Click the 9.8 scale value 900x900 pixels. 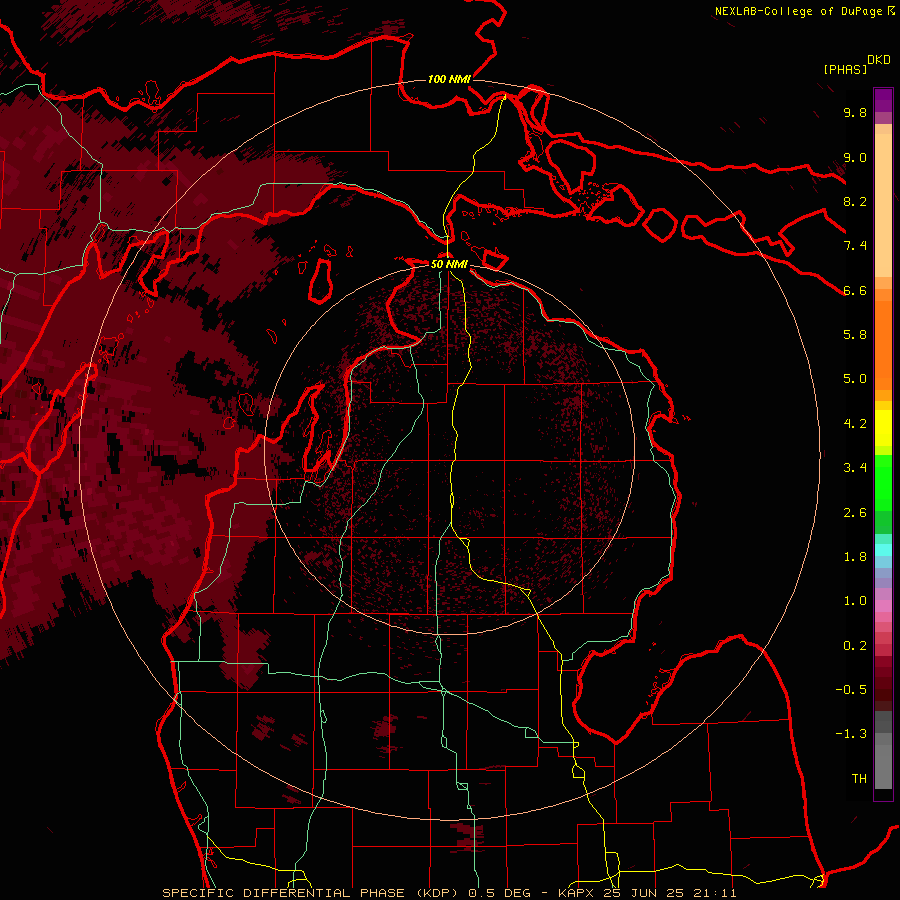tap(855, 112)
